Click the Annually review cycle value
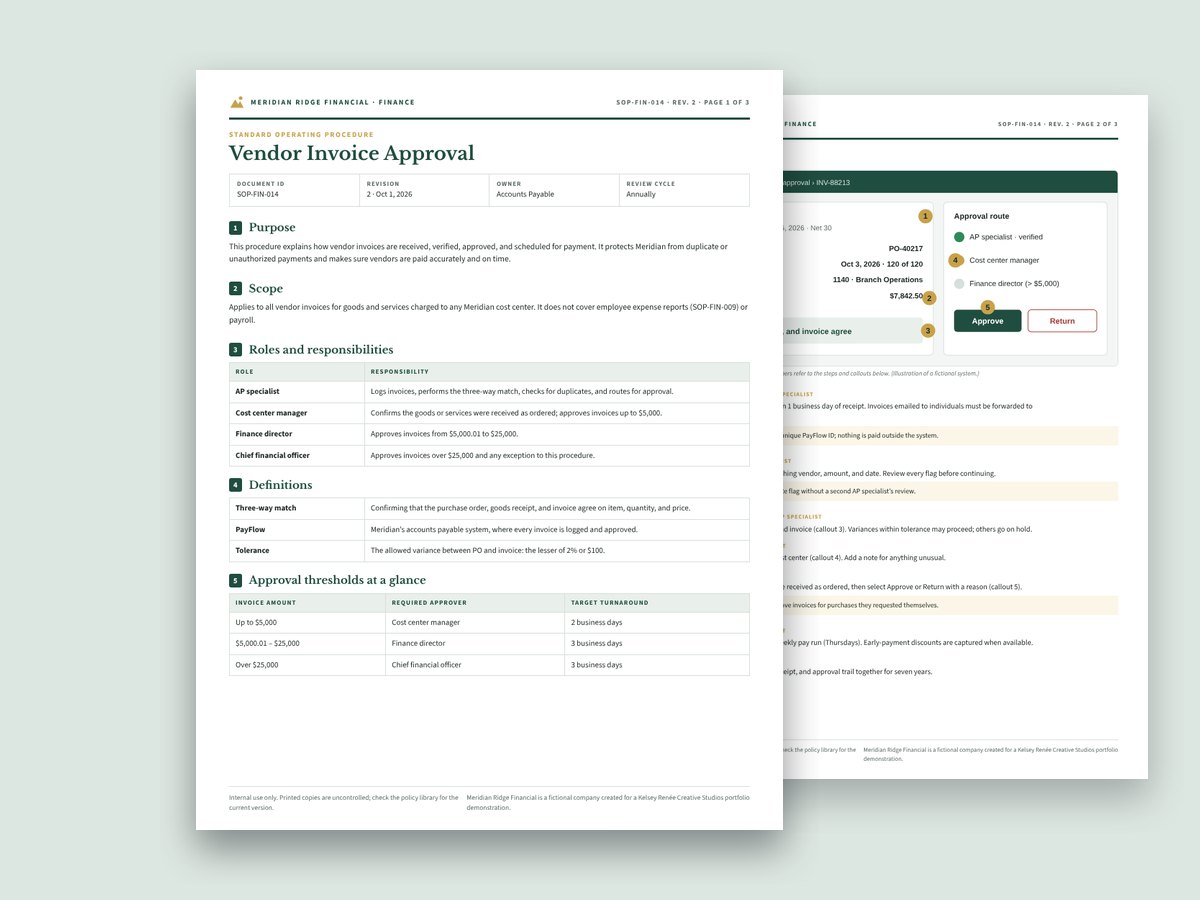Viewport: 1200px width, 900px height. point(641,195)
